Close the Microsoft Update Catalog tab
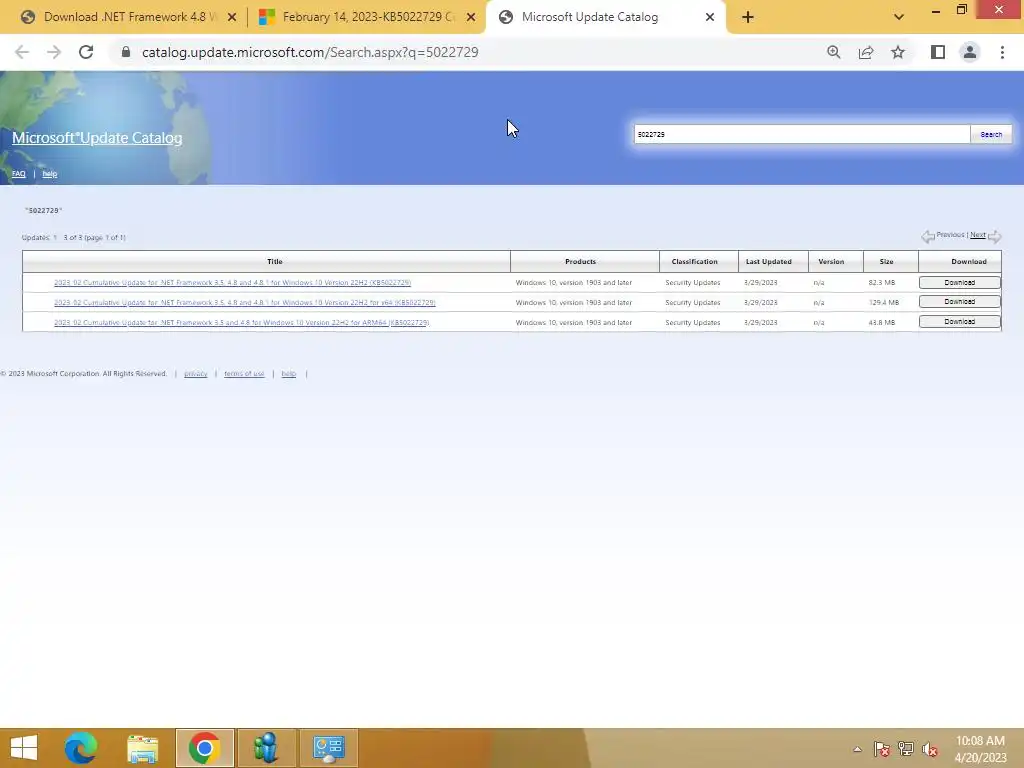Image resolution: width=1024 pixels, height=768 pixels. pyautogui.click(x=710, y=18)
